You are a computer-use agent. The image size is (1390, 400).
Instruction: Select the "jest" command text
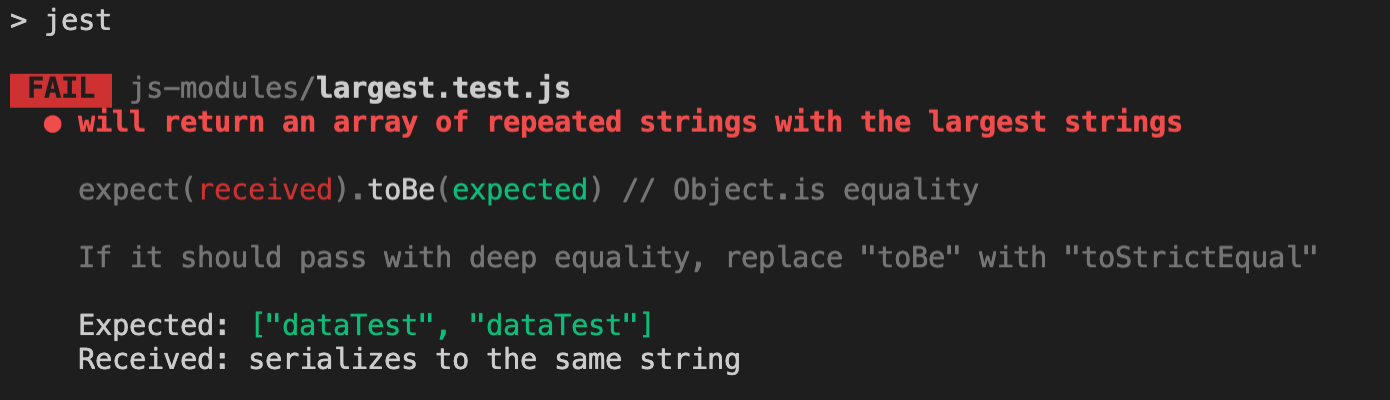tap(78, 21)
